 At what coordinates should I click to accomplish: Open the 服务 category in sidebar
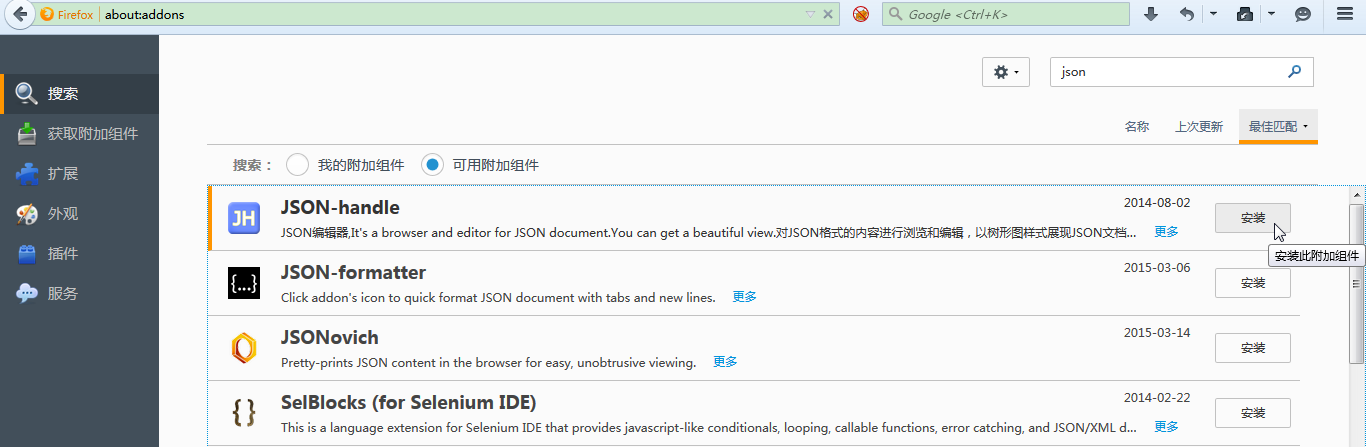(79, 294)
